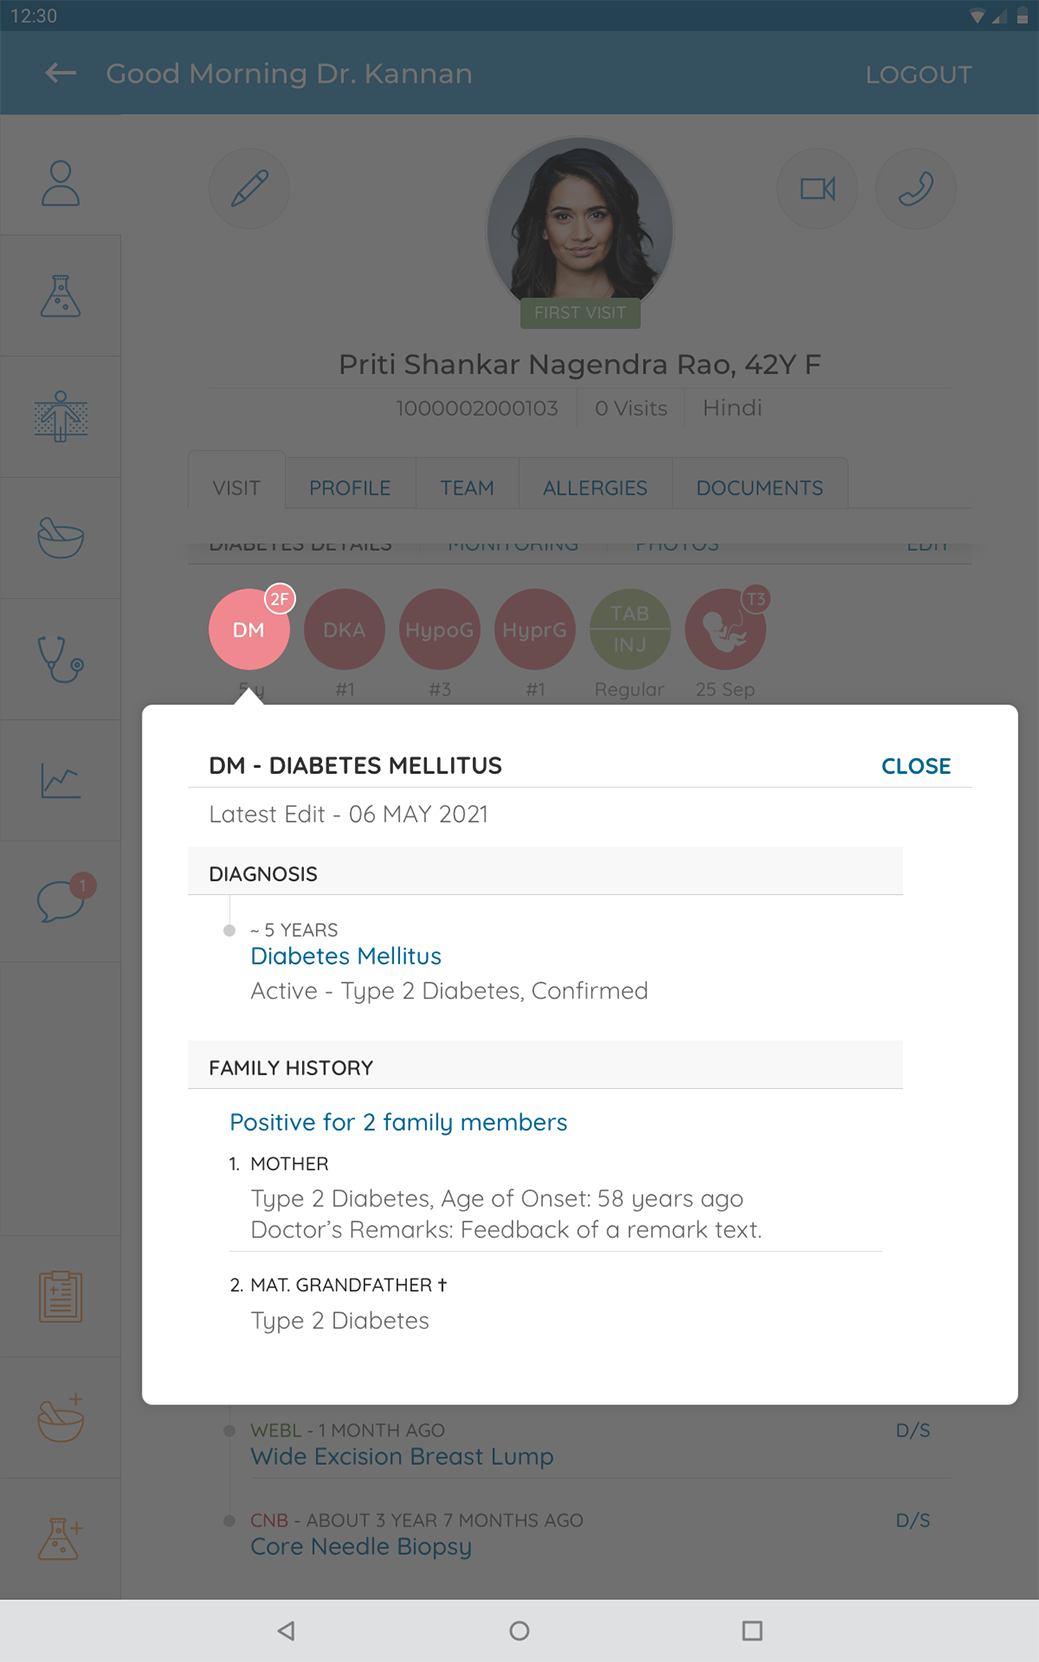Switch to the ALLERGIES tab
1039x1662 pixels.
pyautogui.click(x=595, y=488)
